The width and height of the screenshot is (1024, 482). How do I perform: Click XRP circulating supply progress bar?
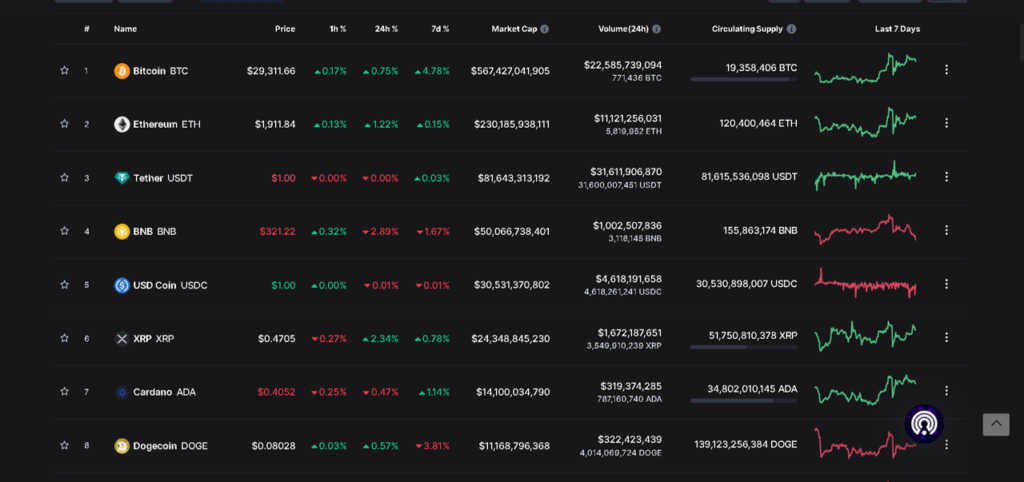(744, 347)
